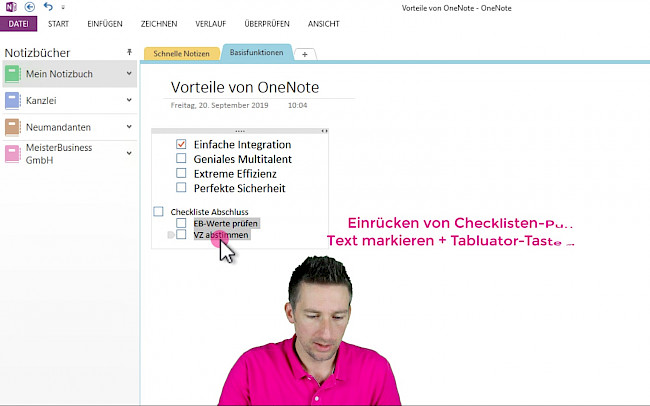The height and width of the screenshot is (406, 650).
Task: Click the pink MeisterBusiness GmbH notebook icon
Action: (x=12, y=154)
